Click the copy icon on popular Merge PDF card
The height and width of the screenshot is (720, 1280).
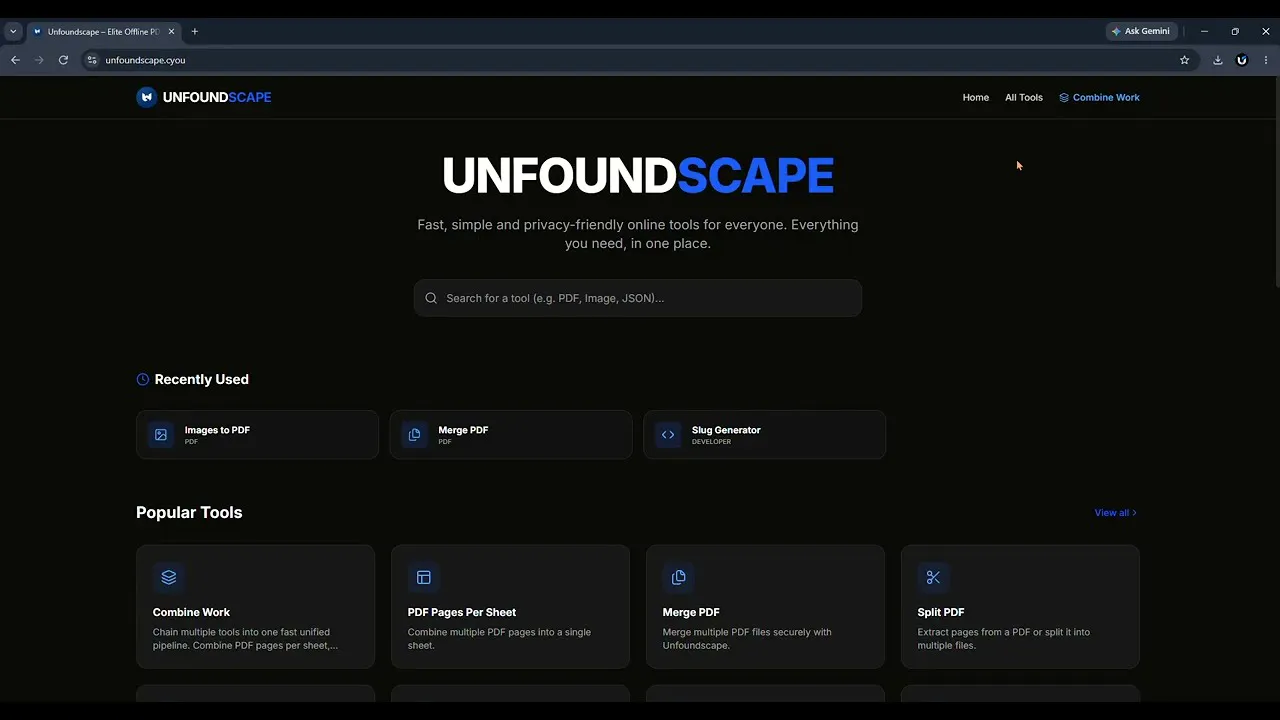[x=679, y=577]
